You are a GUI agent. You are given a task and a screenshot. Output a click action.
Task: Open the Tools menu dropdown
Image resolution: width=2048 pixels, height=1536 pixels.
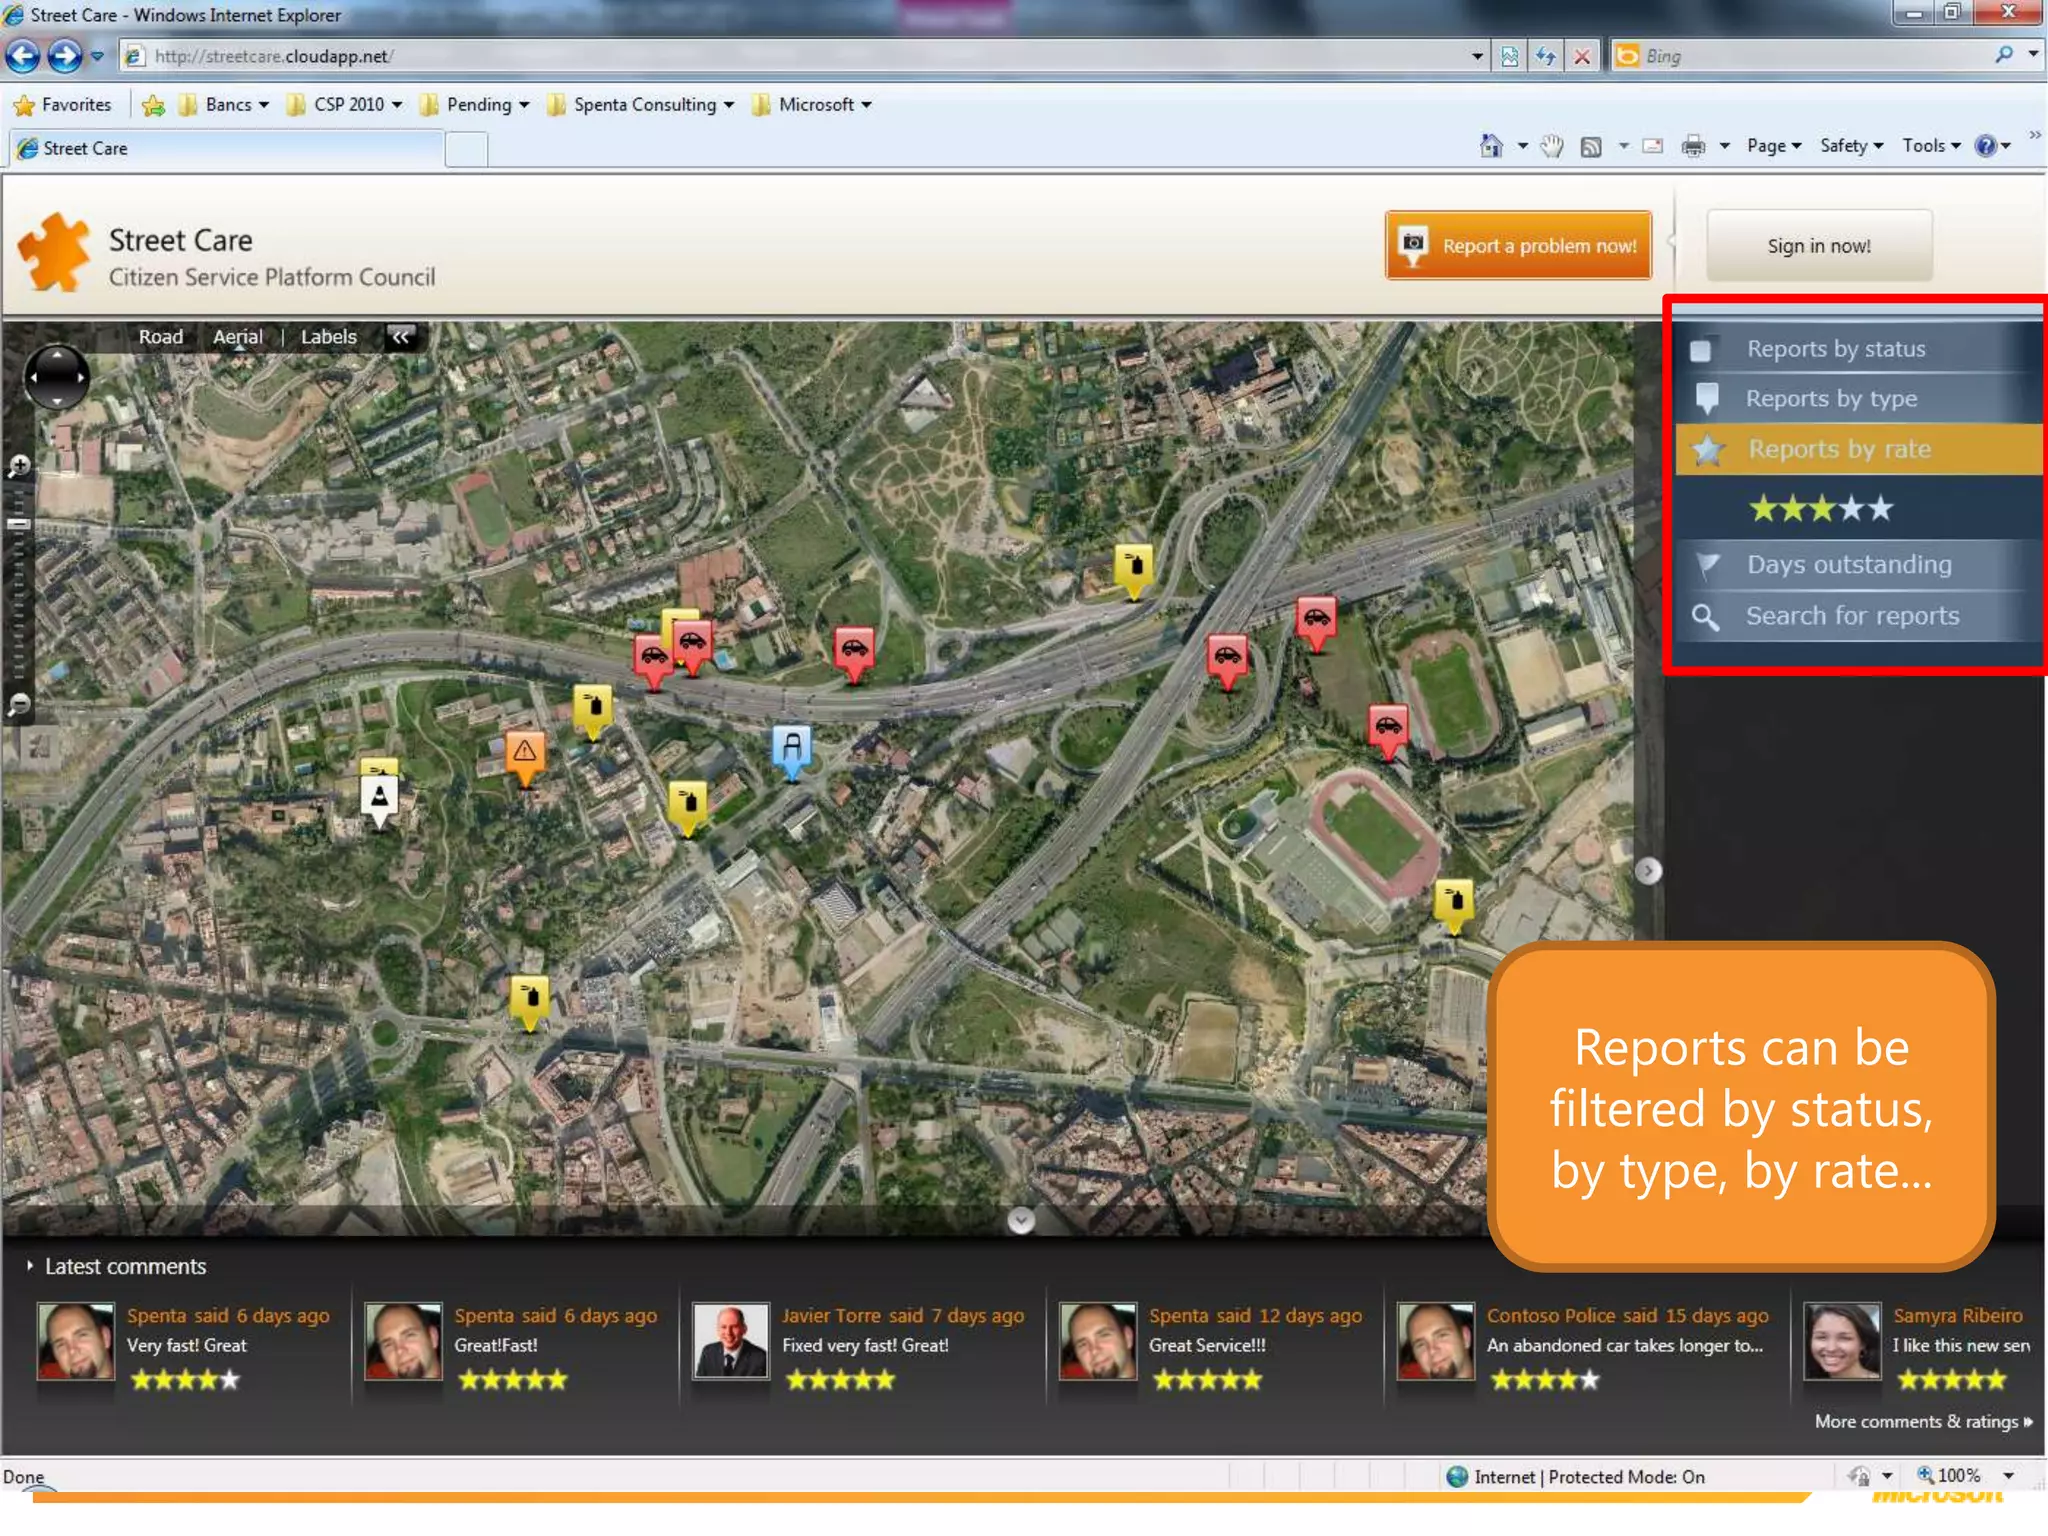click(x=1931, y=146)
